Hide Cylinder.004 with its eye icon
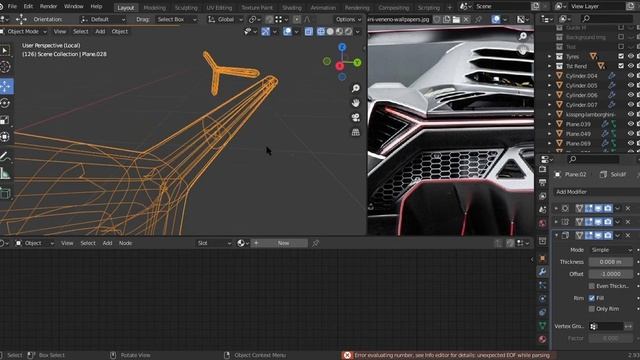This screenshot has height=360, width=640. (x=631, y=76)
